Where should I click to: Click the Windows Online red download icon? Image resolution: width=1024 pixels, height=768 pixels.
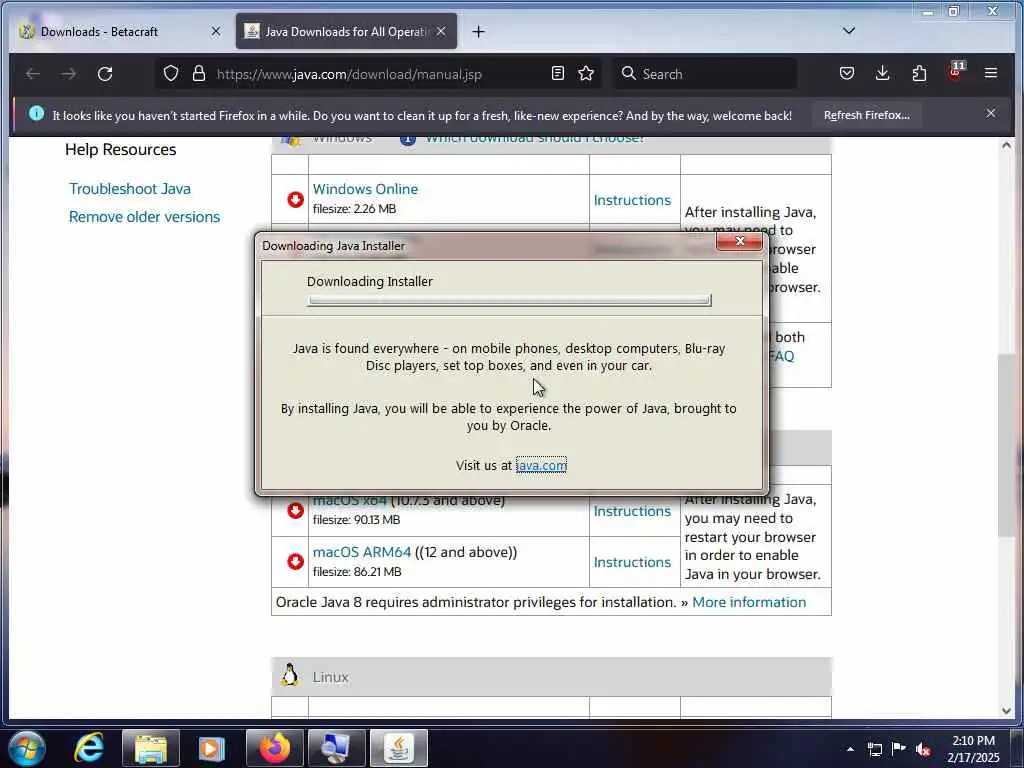coord(295,199)
